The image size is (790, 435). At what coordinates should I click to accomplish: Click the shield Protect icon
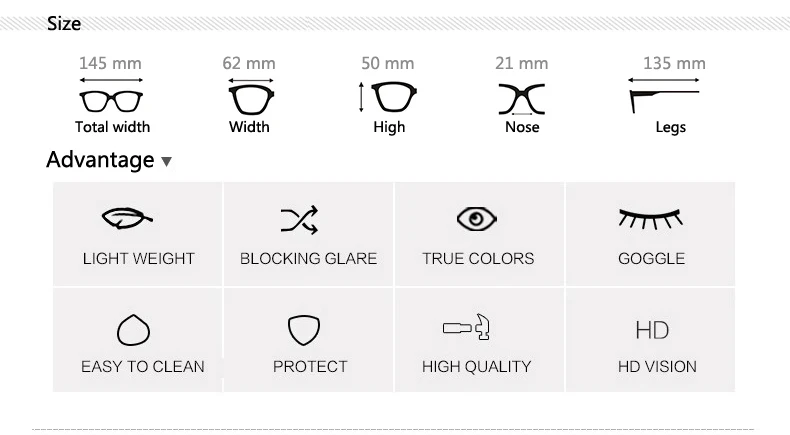(302, 329)
